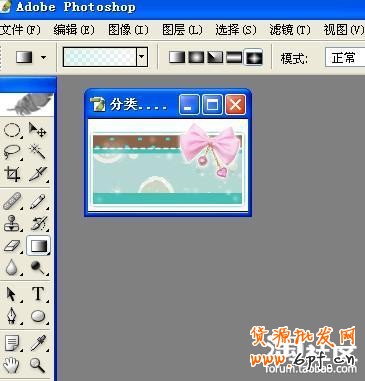Choose the Linear gradient style
This screenshot has height=381, width=365.
point(177,57)
